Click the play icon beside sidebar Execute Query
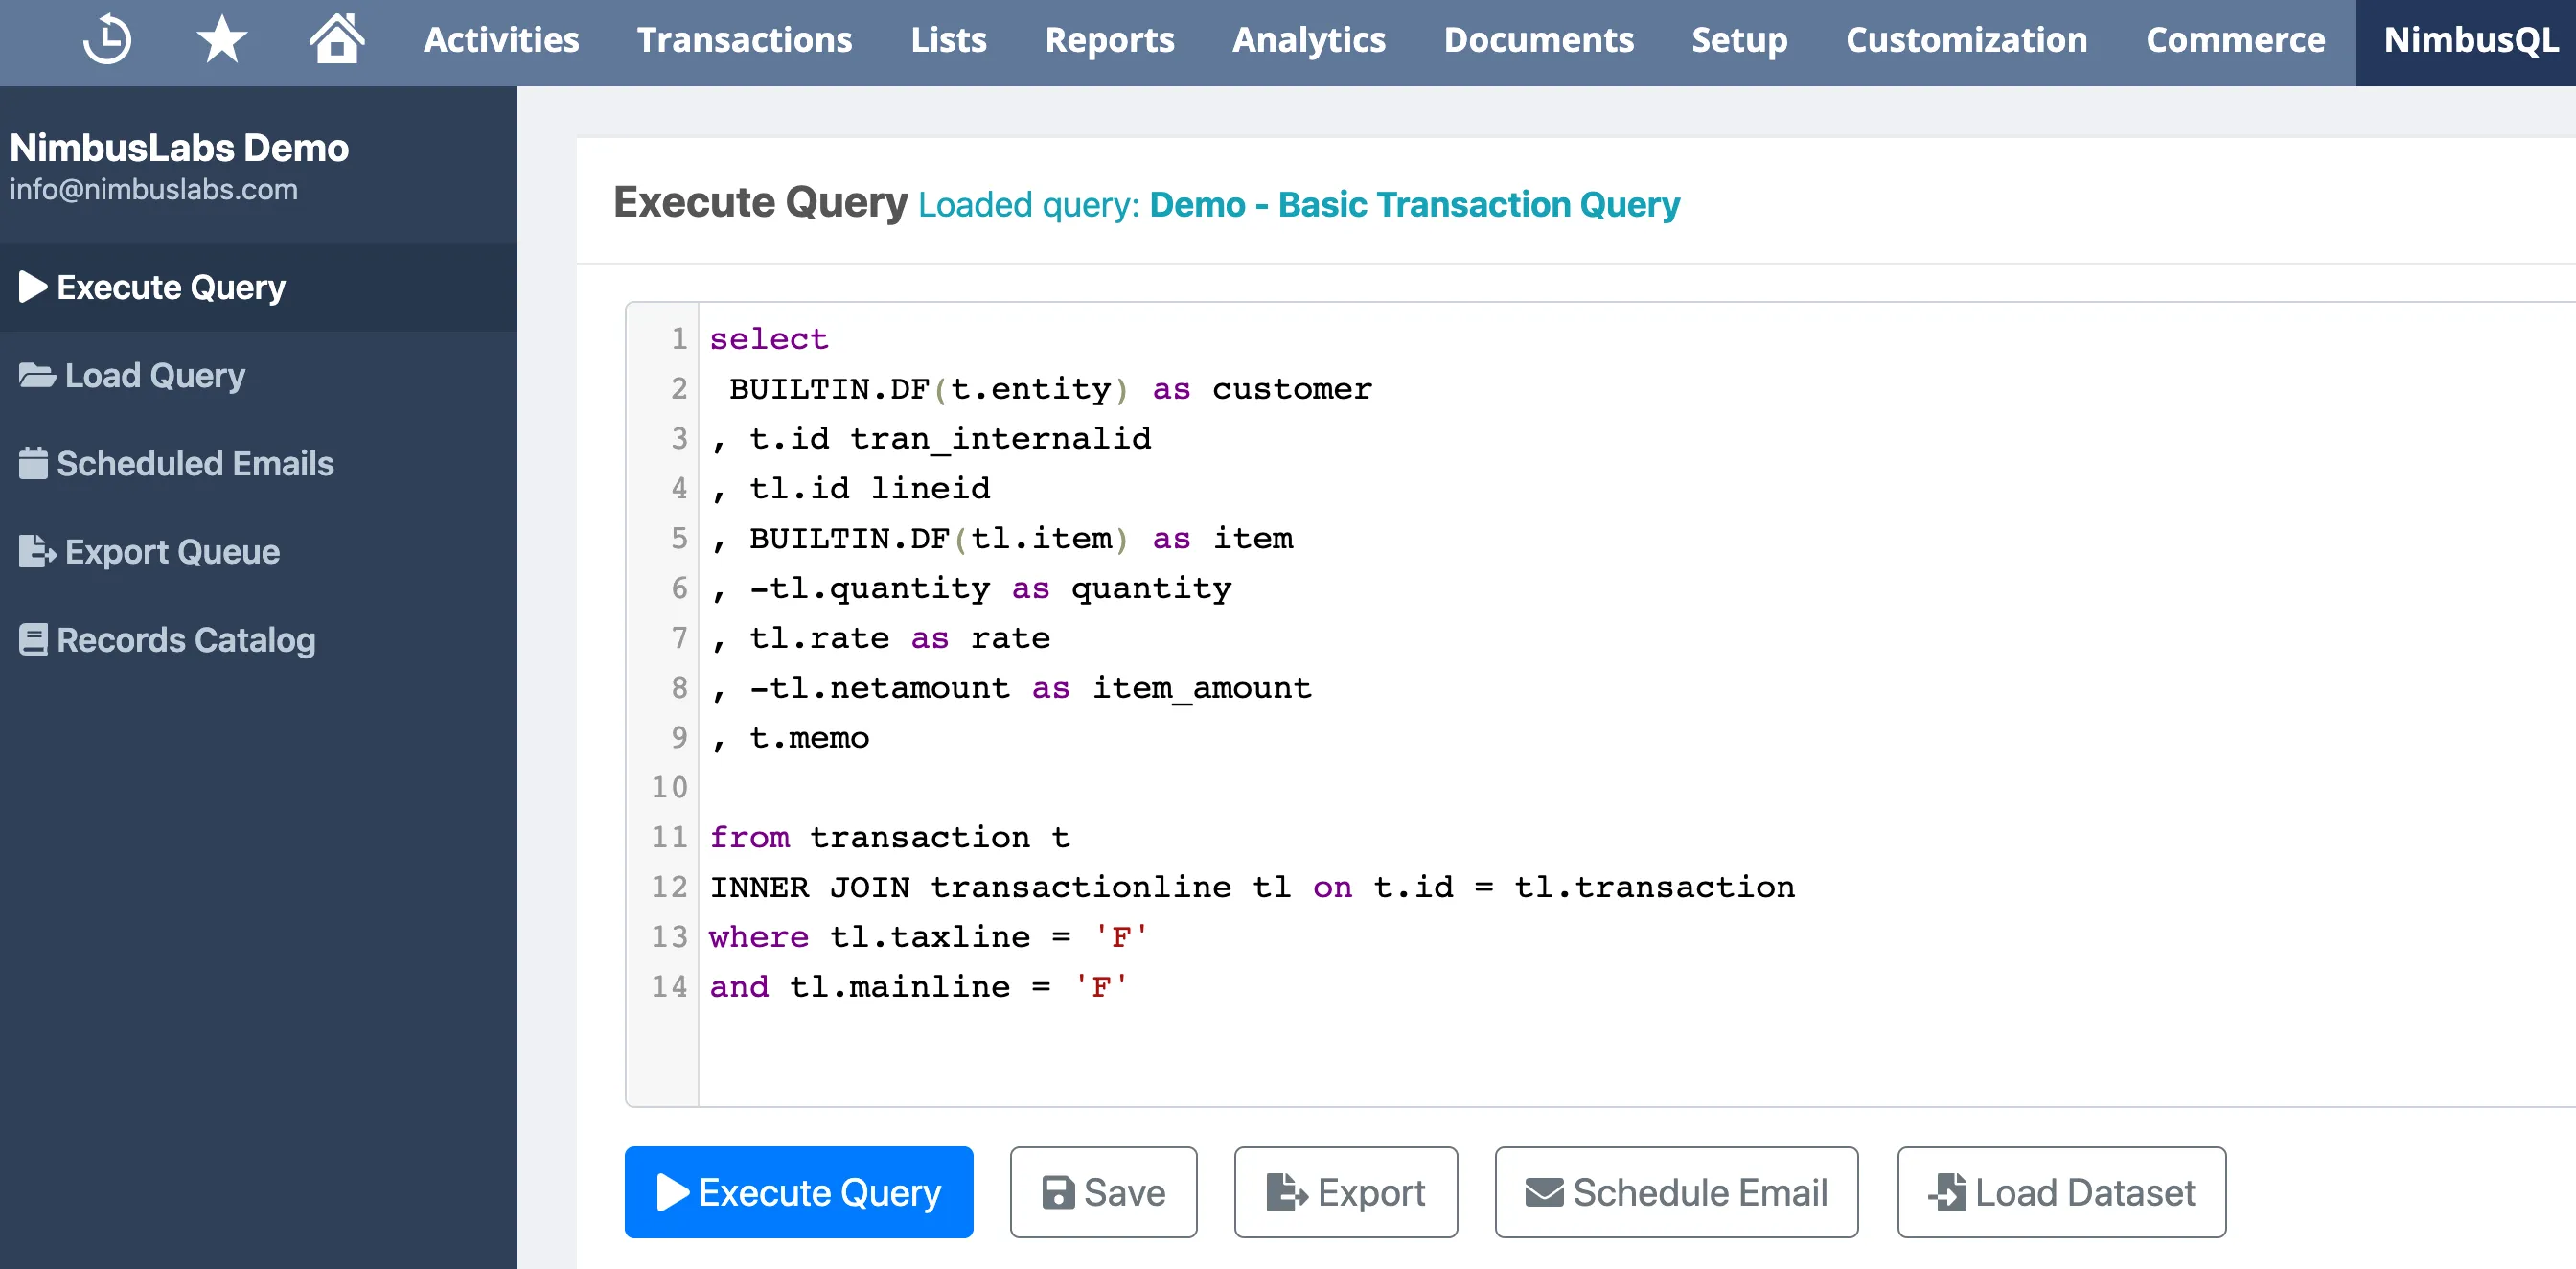The image size is (2576, 1269). point(33,287)
